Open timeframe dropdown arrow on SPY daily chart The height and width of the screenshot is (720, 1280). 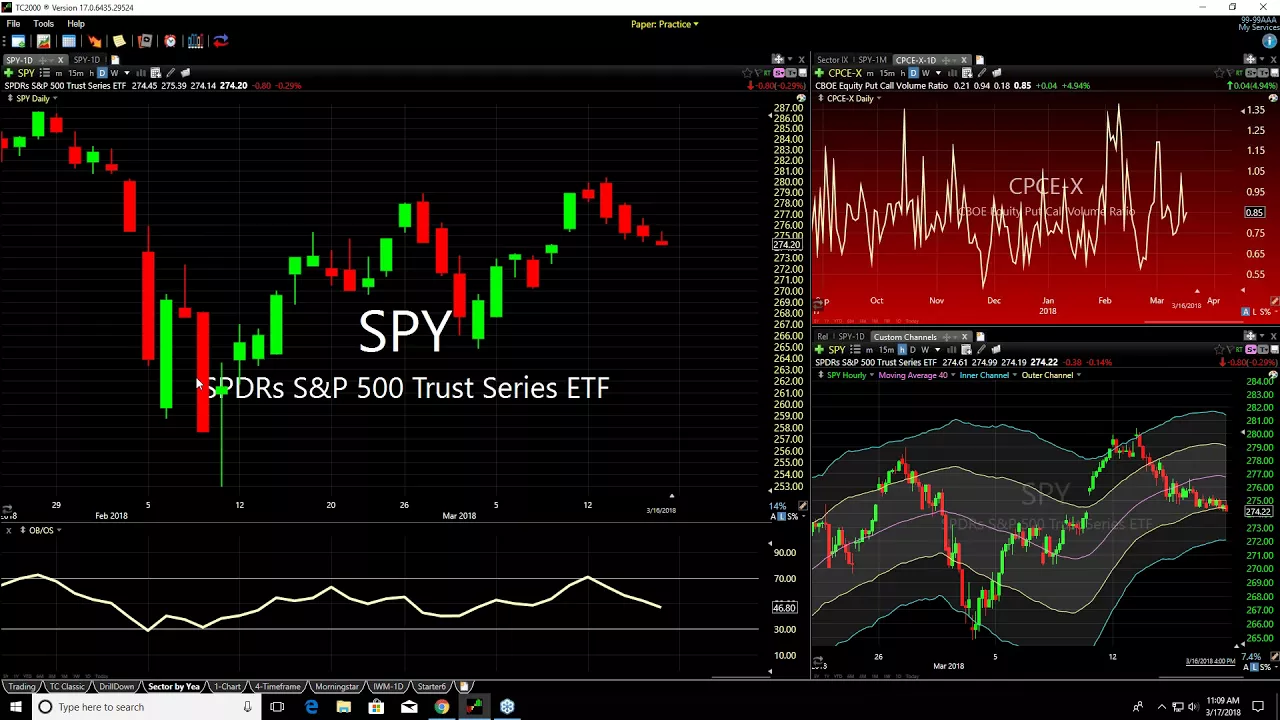(x=127, y=73)
